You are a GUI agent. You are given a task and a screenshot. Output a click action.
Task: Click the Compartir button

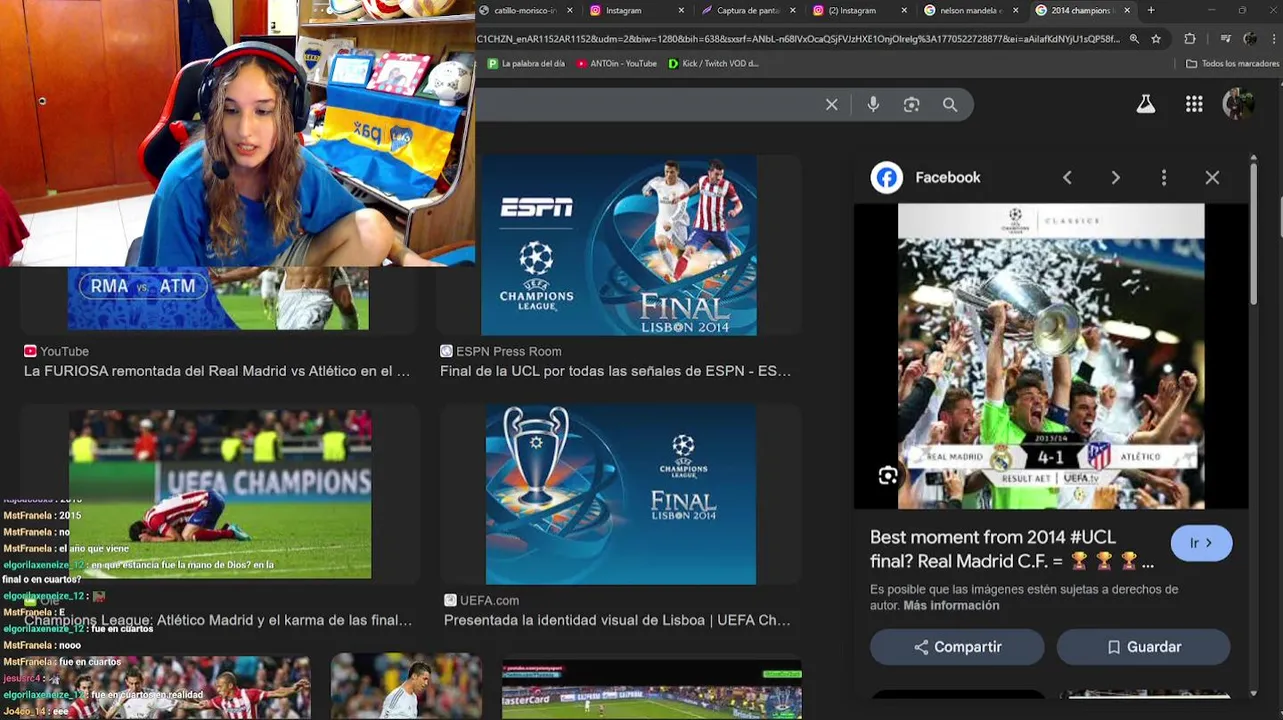957,647
